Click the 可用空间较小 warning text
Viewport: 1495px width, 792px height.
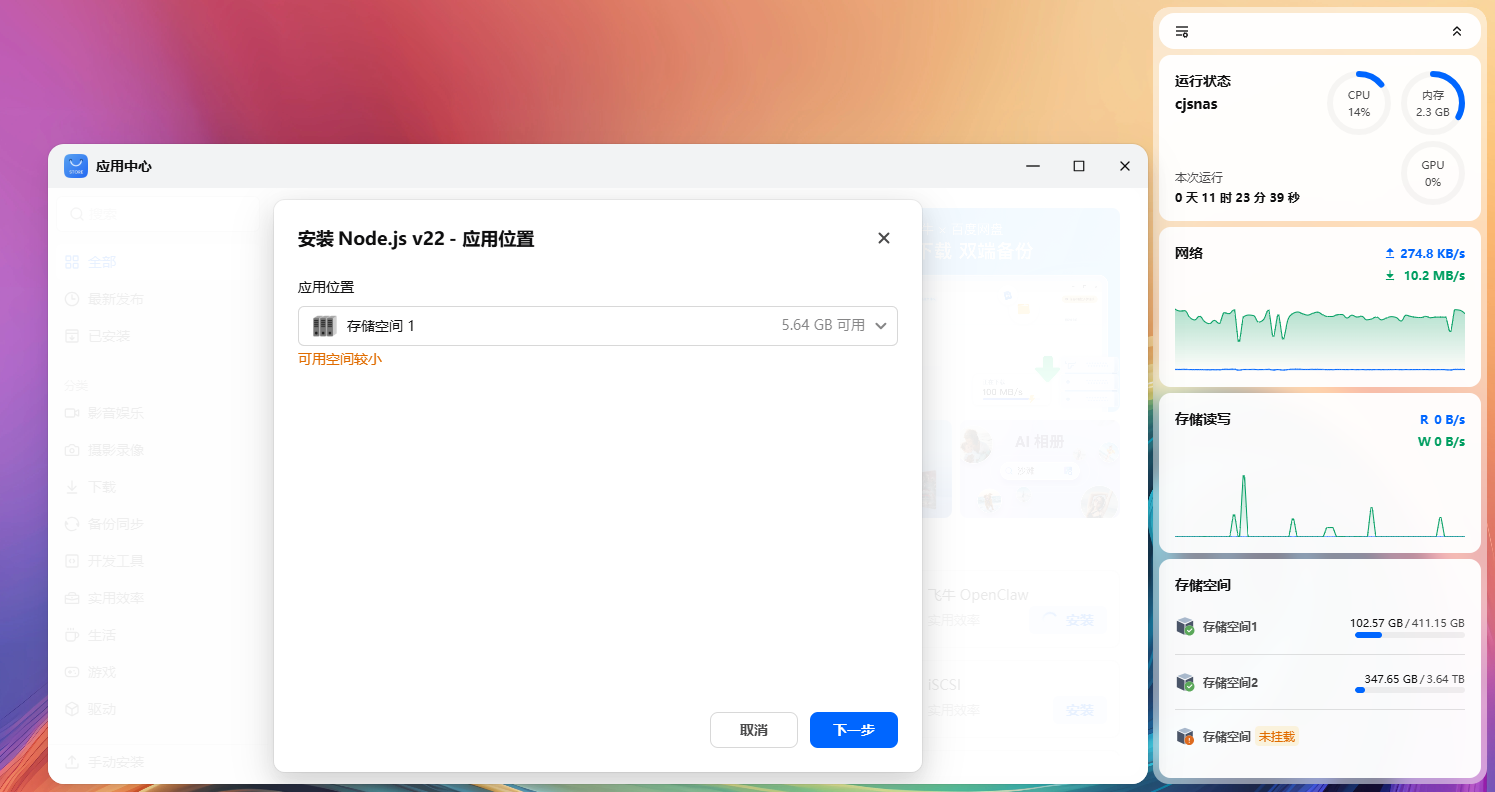tap(340, 359)
